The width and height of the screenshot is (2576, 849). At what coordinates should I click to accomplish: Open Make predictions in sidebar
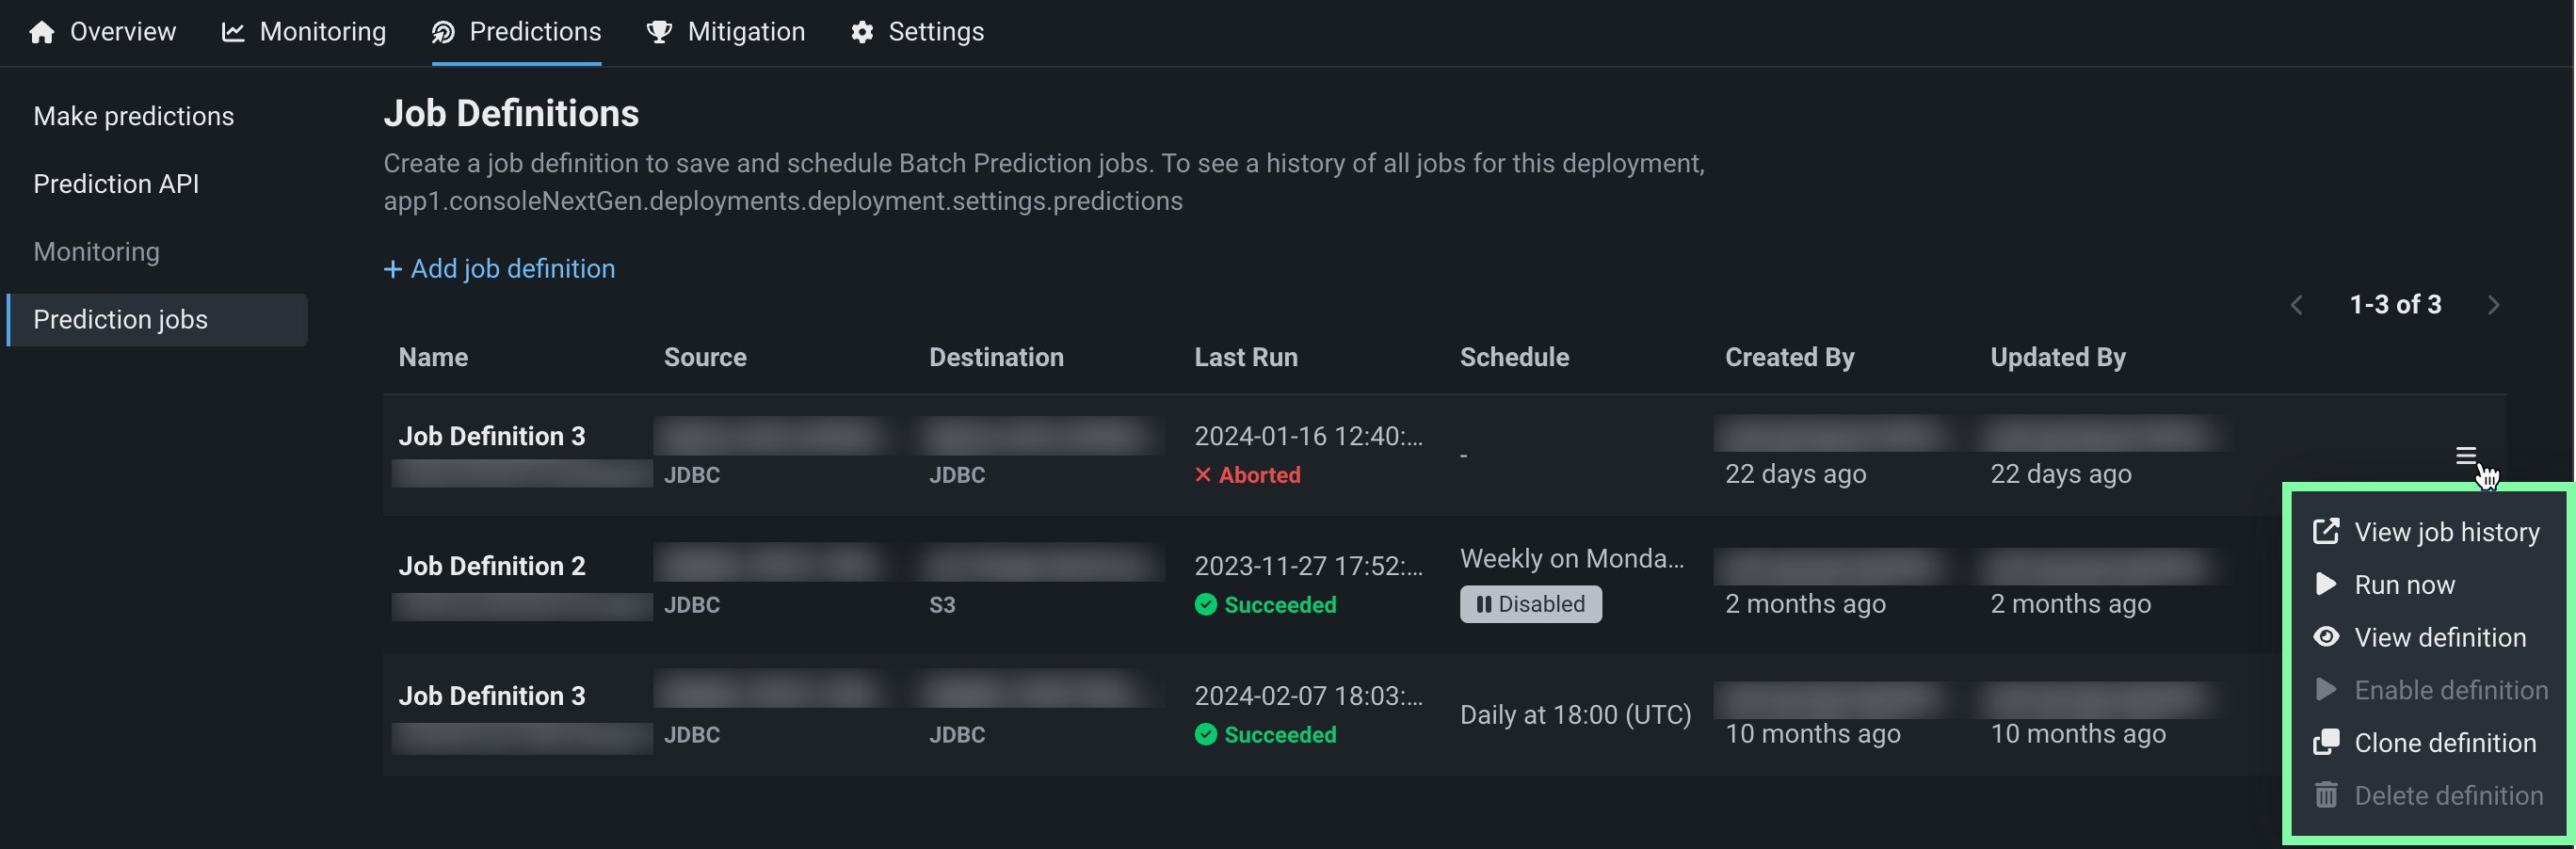134,117
